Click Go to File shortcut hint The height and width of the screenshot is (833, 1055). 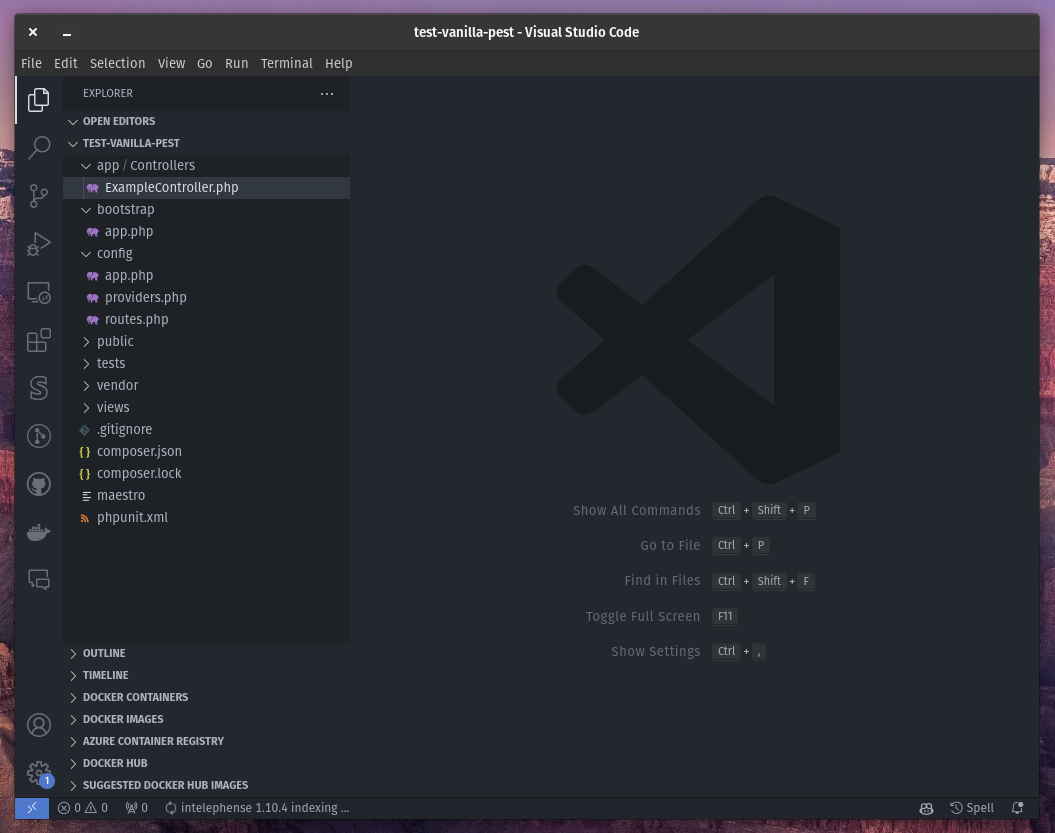click(x=704, y=546)
